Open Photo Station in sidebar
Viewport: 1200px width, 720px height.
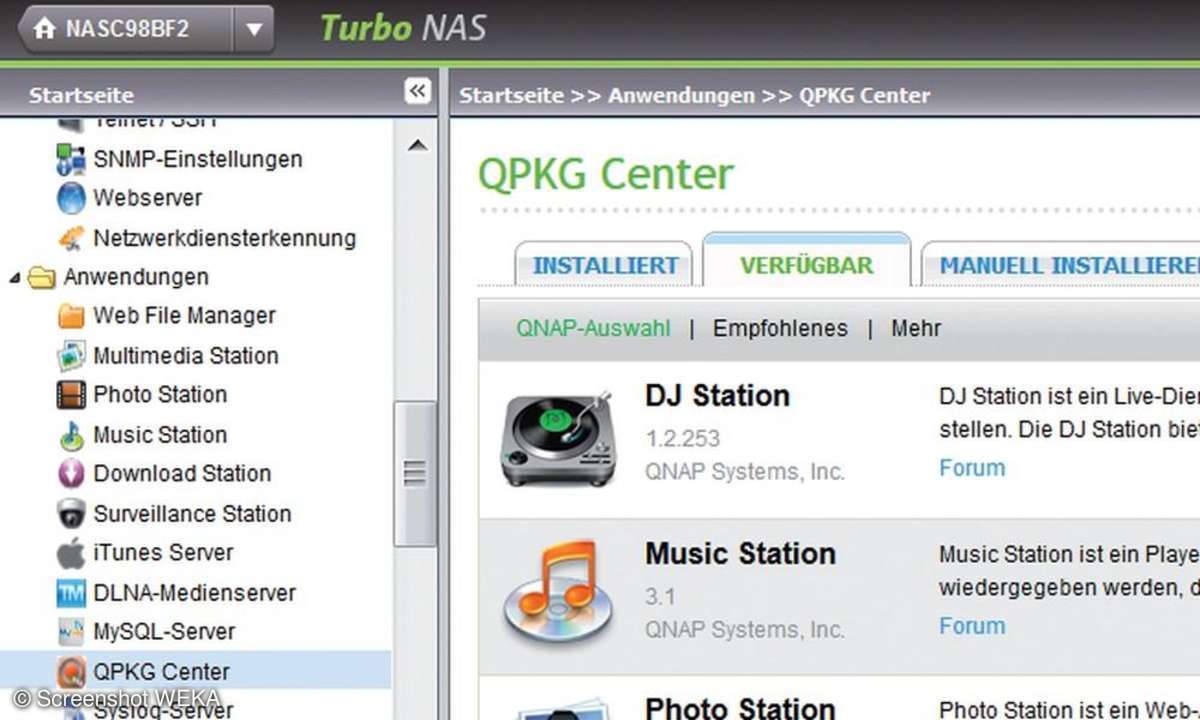pos(160,395)
